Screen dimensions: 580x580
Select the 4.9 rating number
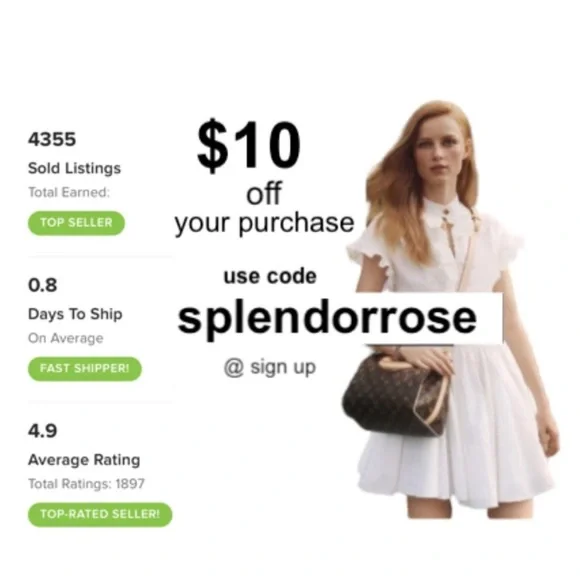pos(43,431)
